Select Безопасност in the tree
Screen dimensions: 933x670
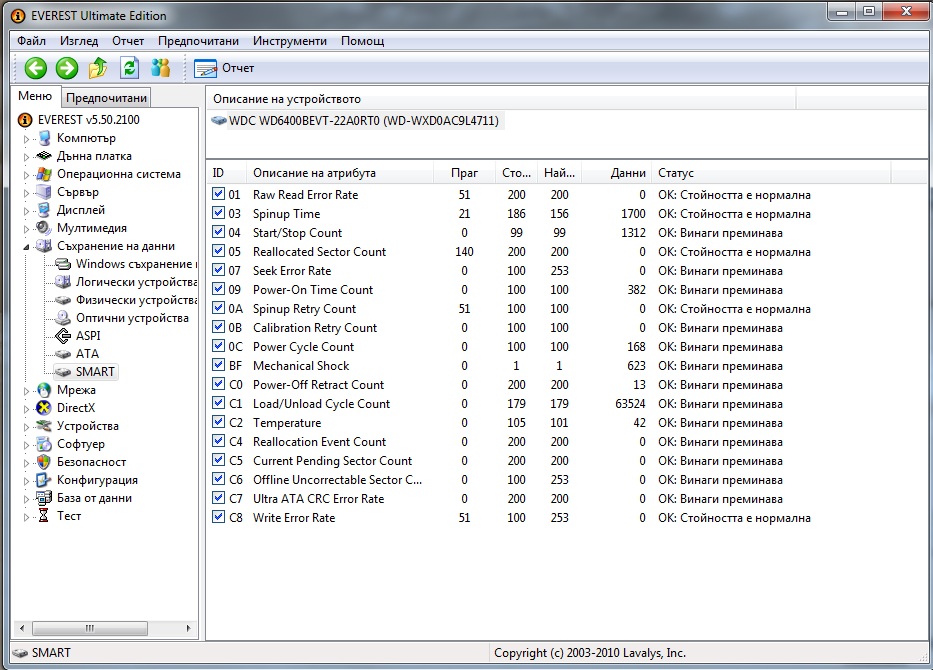click(91, 462)
